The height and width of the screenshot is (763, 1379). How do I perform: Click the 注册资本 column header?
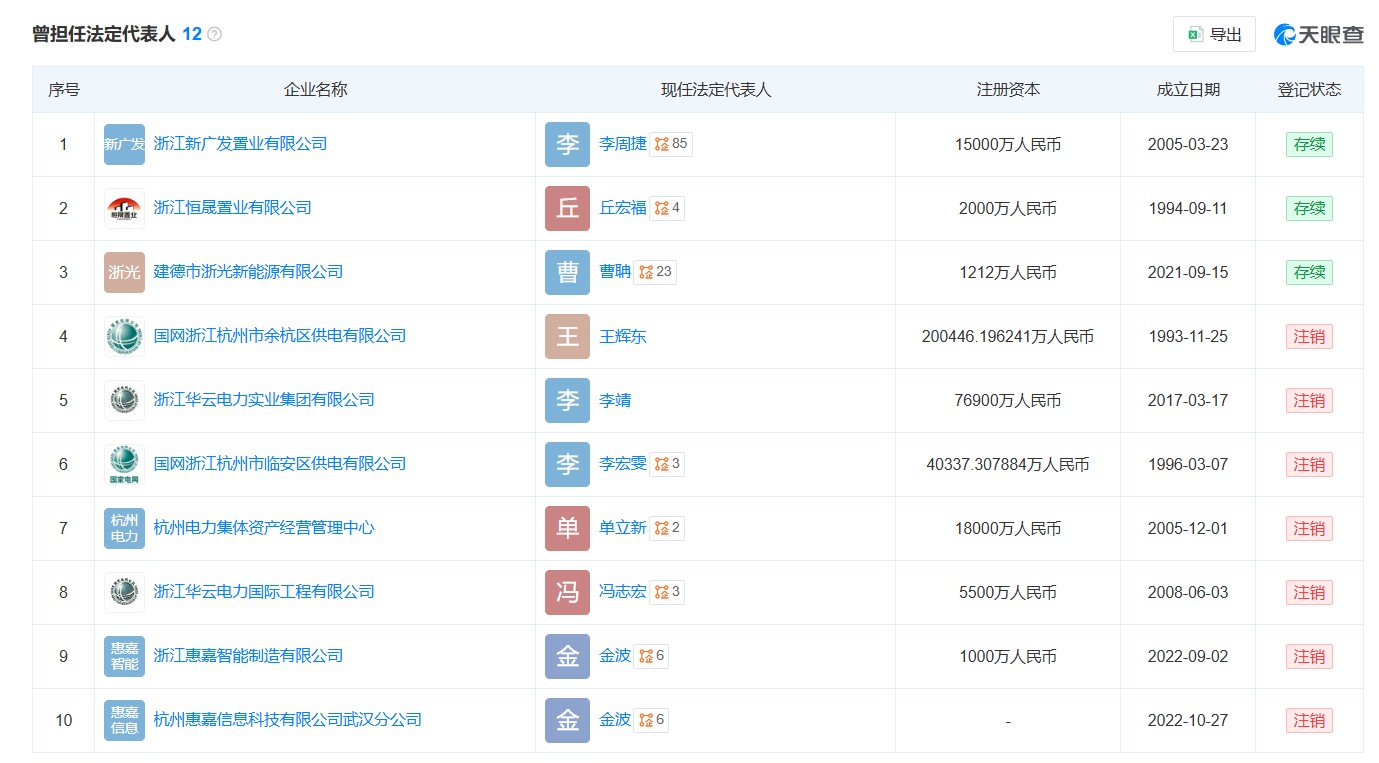pyautogui.click(x=1008, y=90)
